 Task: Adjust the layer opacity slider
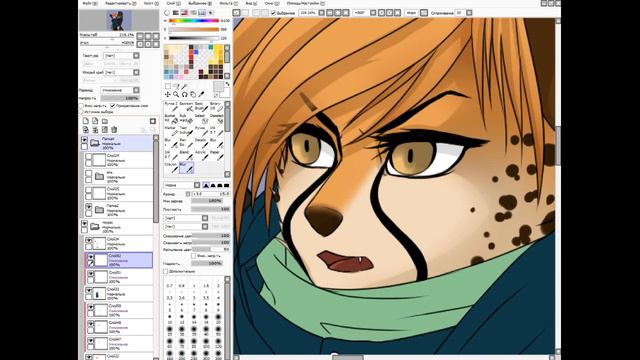point(120,98)
